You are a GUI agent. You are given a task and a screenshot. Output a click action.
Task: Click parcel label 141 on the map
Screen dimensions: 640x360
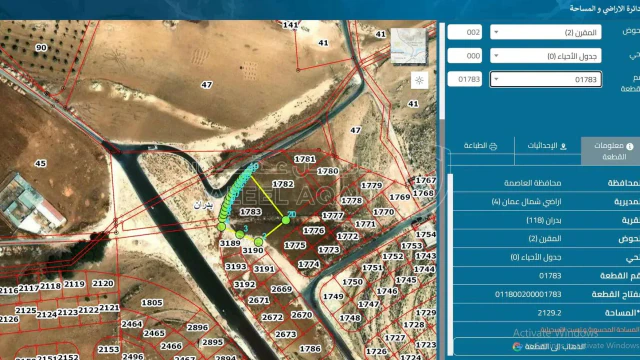[290, 25]
